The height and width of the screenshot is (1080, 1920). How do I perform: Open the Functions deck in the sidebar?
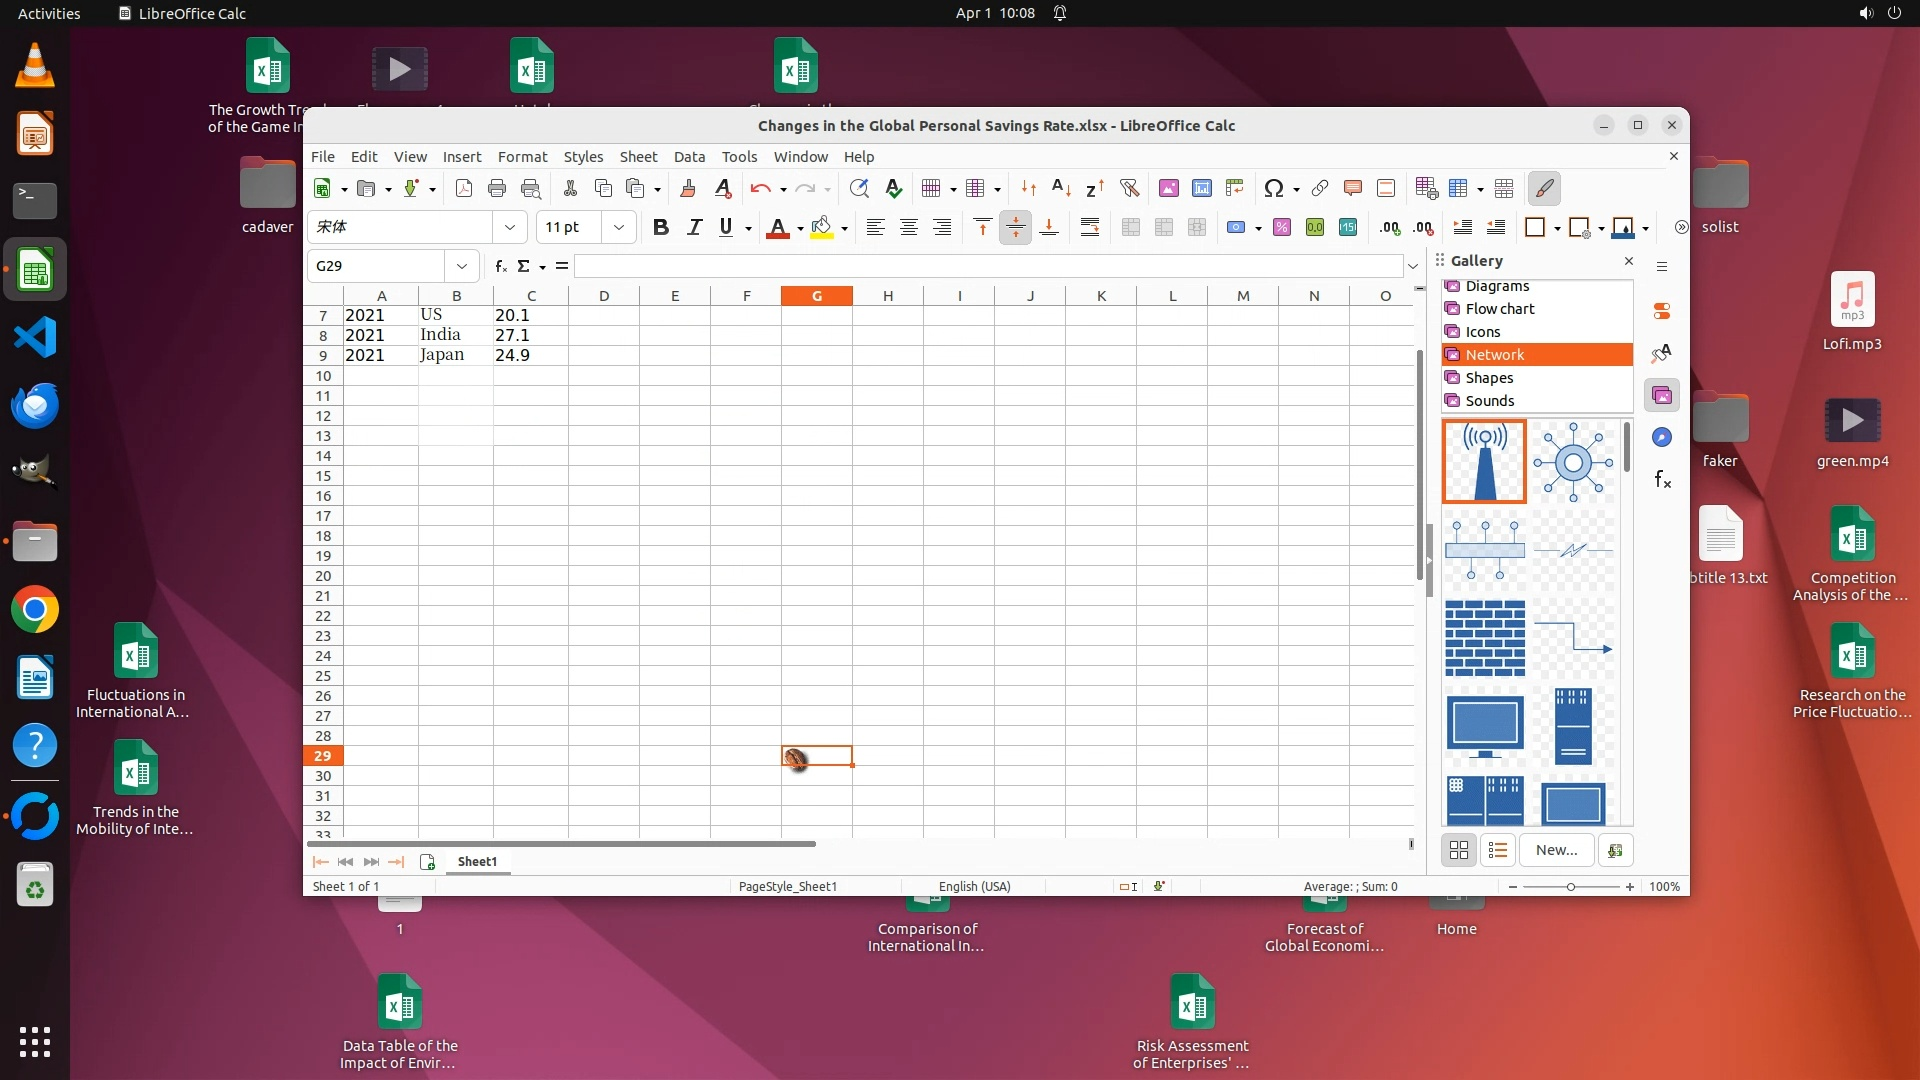tap(1662, 480)
